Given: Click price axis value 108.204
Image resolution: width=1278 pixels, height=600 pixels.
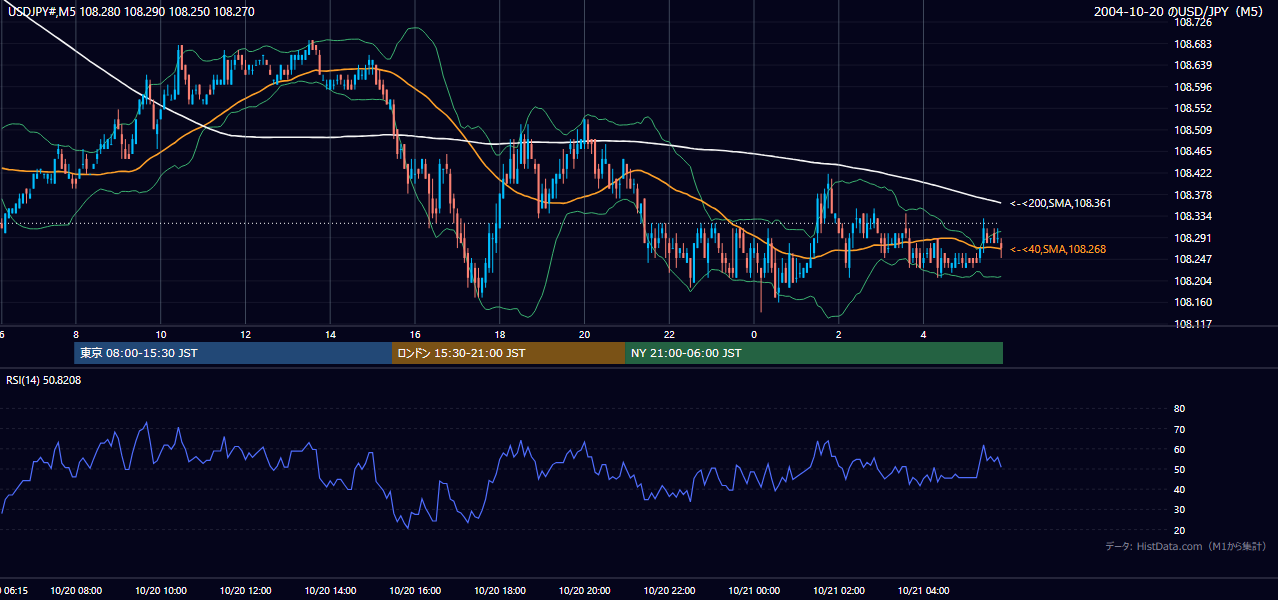Looking at the screenshot, I should click(1192, 281).
